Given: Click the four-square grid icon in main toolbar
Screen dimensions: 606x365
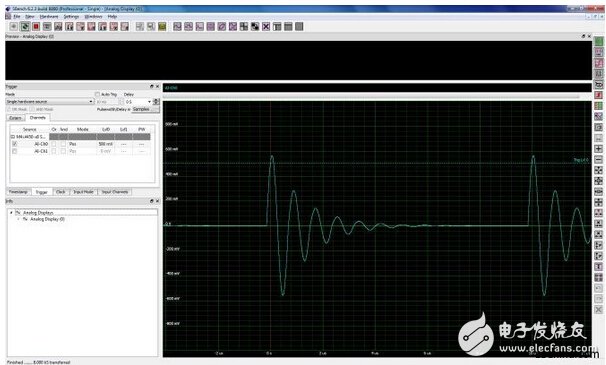Looking at the screenshot, I should pos(244,26).
